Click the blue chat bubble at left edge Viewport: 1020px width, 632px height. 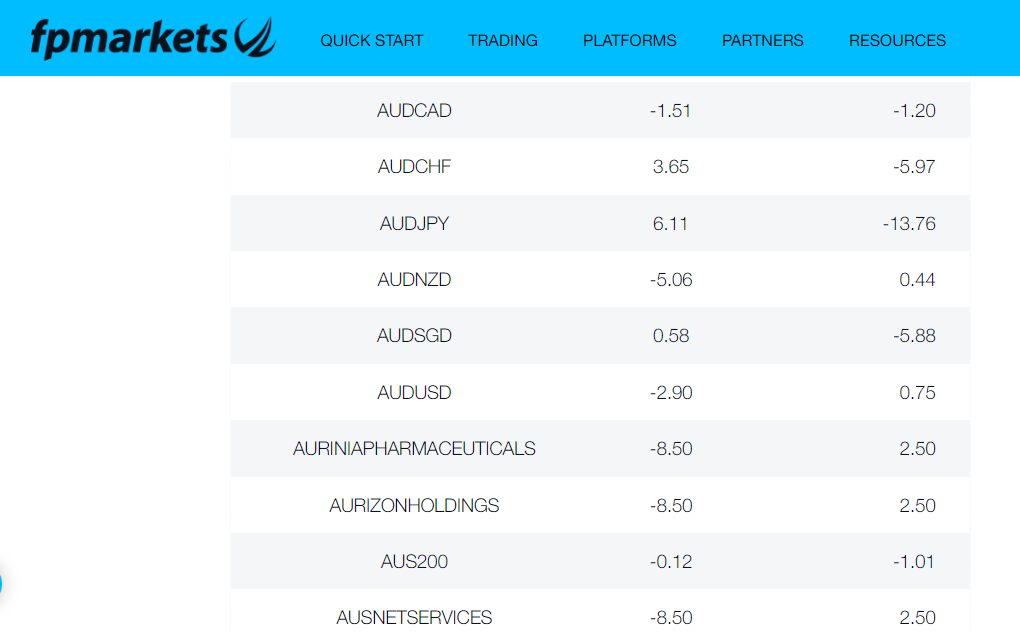[x=1, y=584]
